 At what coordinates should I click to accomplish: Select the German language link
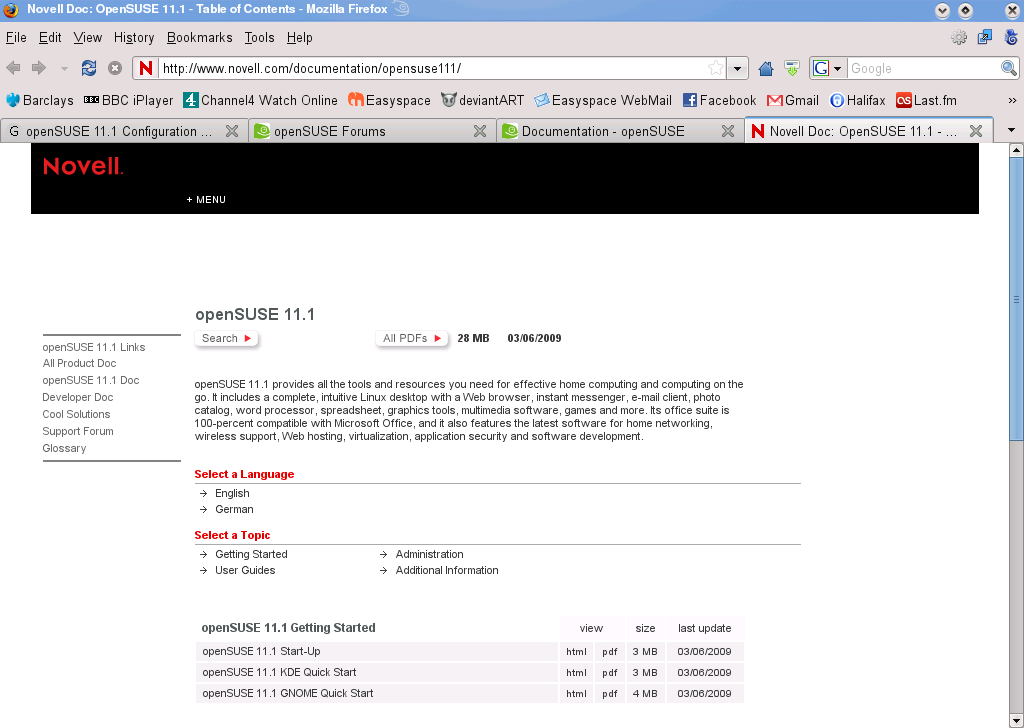(234, 509)
